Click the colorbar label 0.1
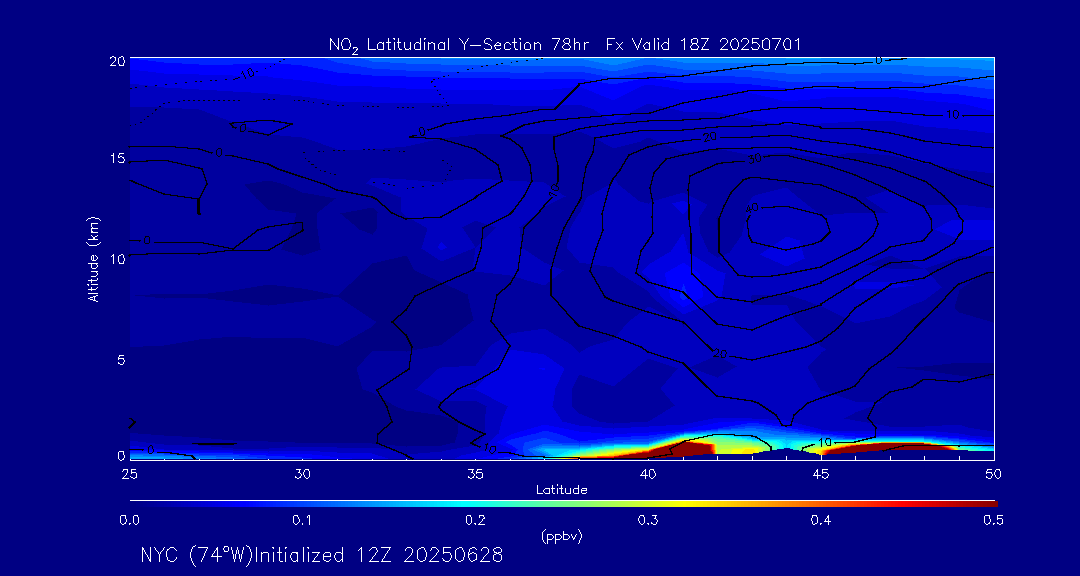Viewport: 1080px width, 576px height. [x=302, y=521]
